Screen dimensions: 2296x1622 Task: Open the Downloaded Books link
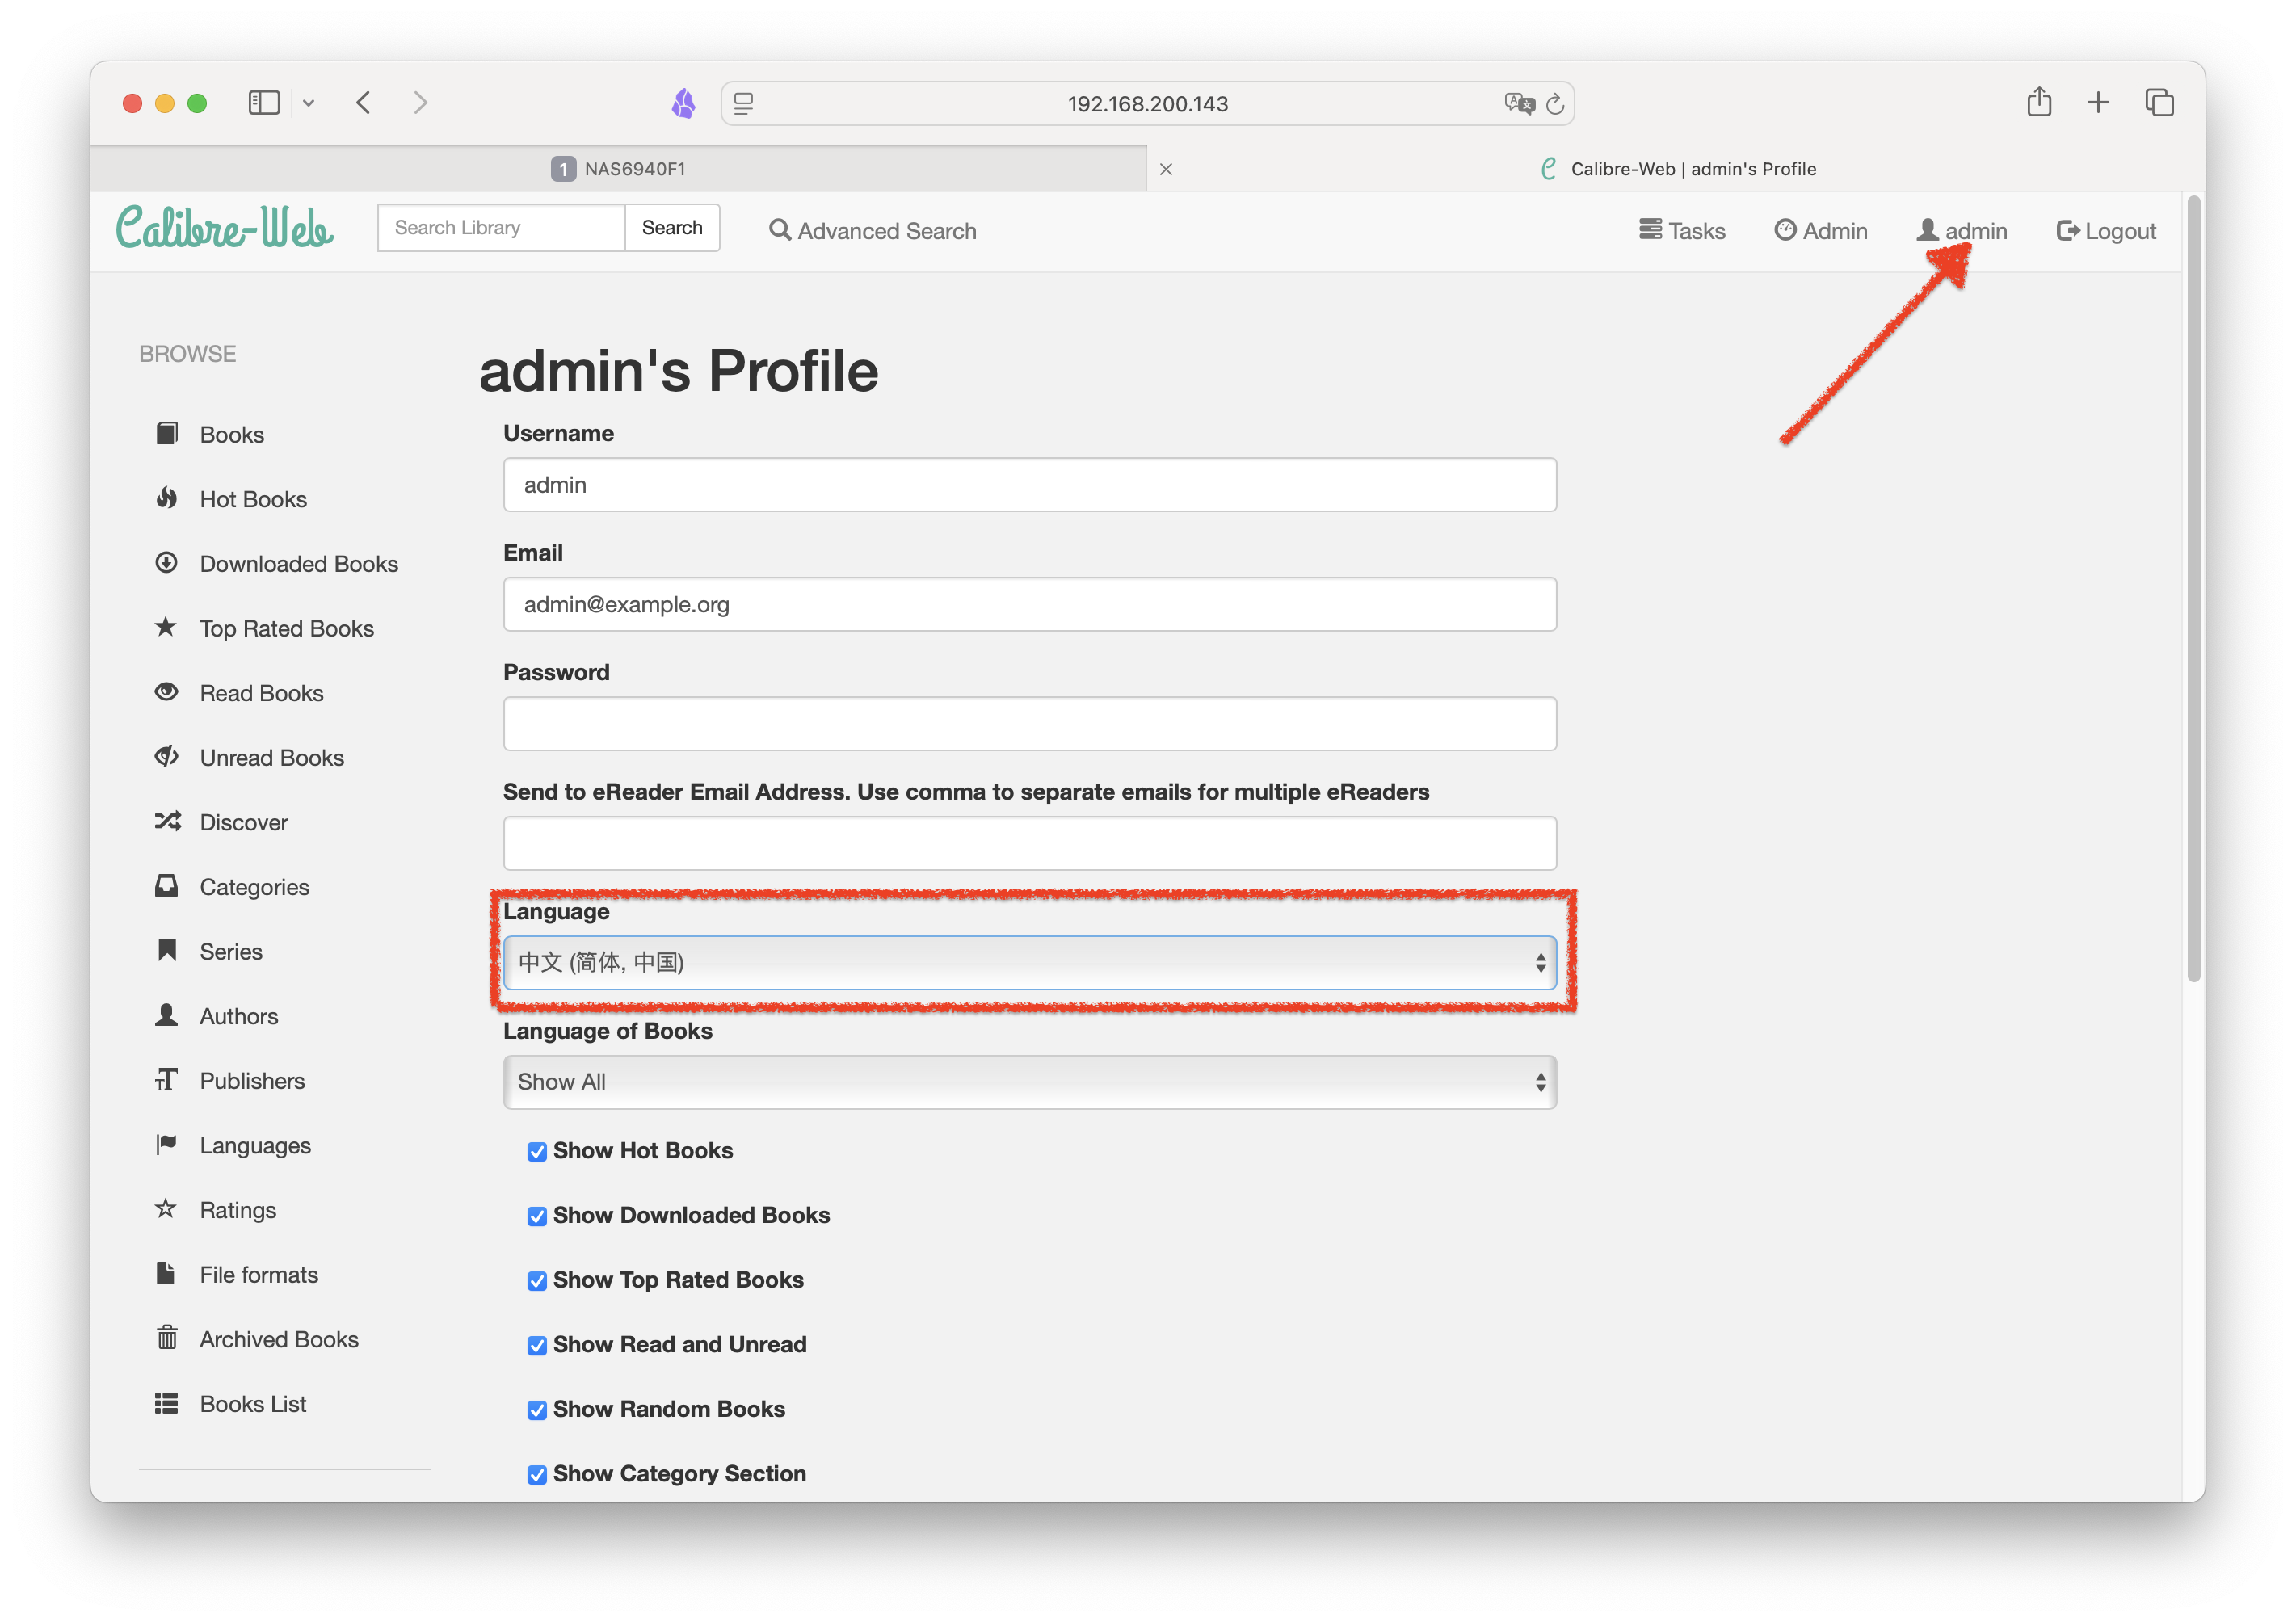point(298,564)
